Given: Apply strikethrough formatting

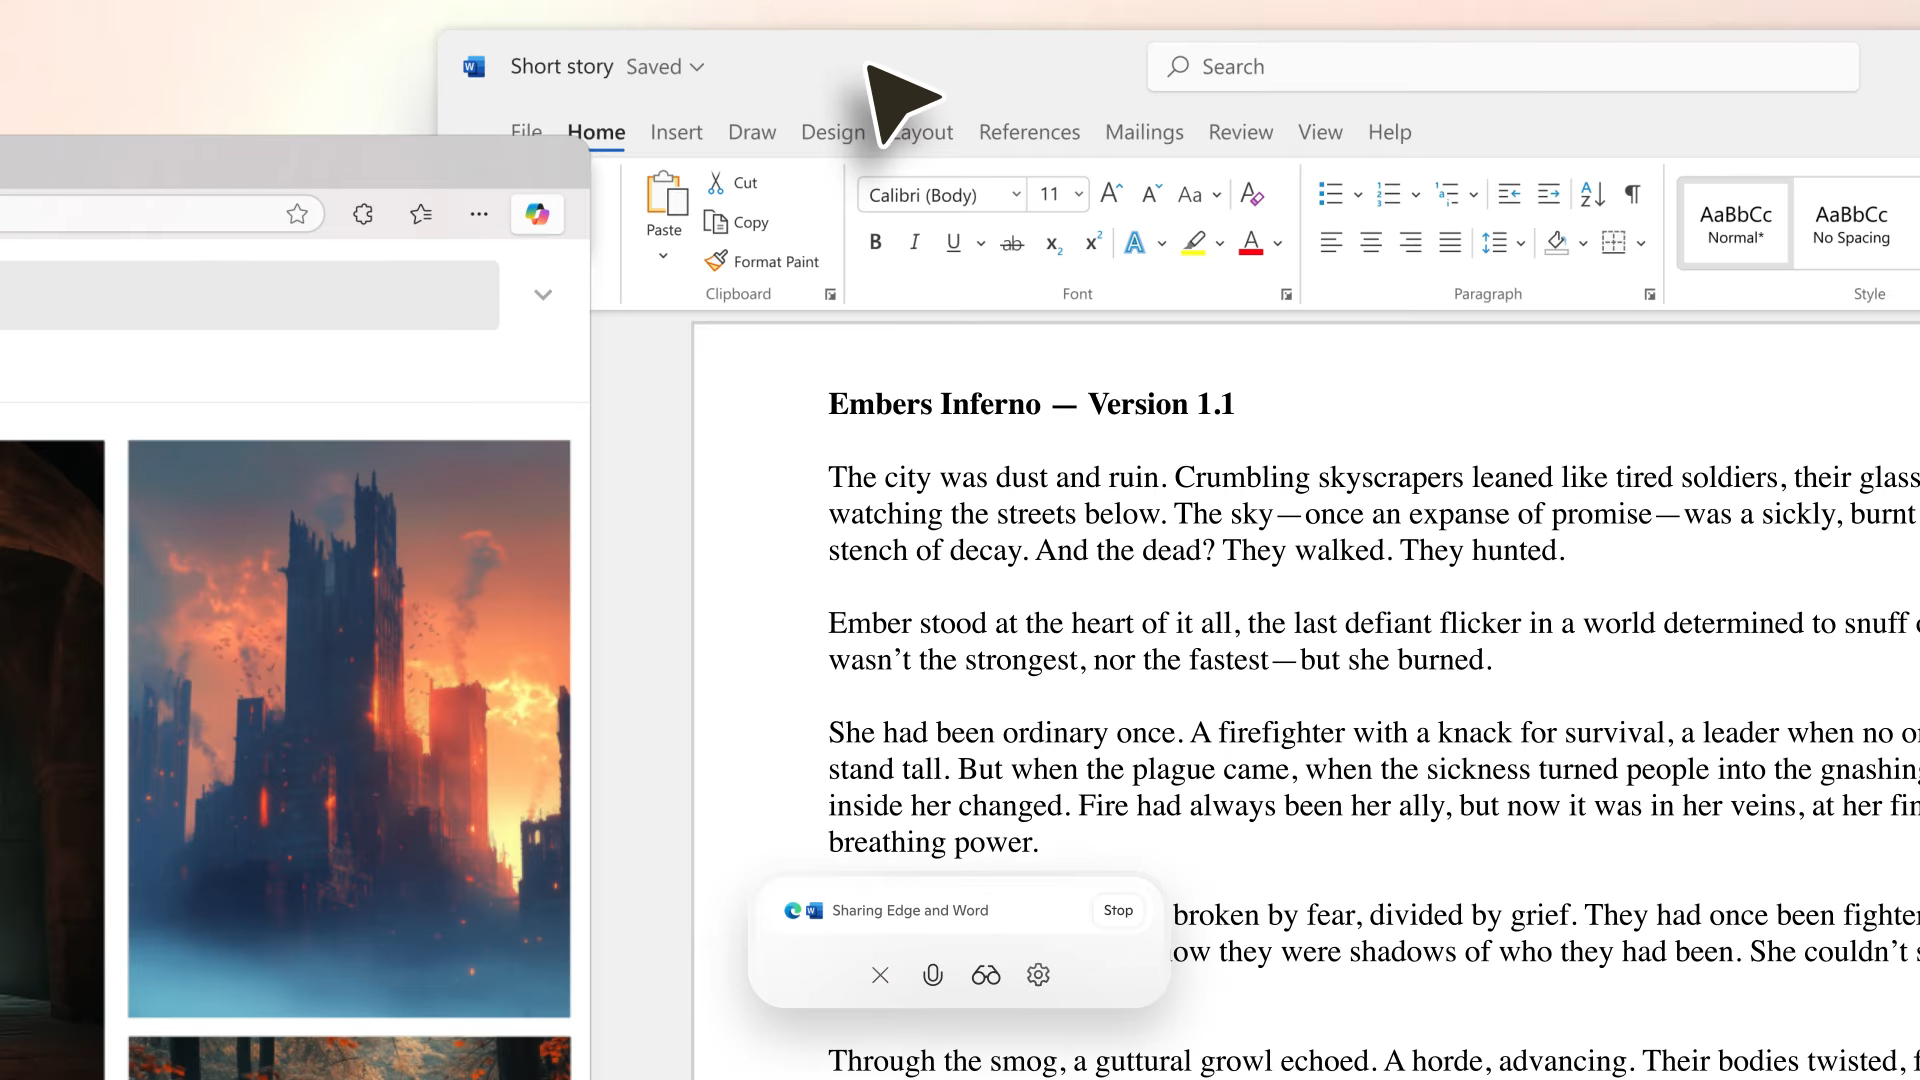Looking at the screenshot, I should coord(1012,243).
